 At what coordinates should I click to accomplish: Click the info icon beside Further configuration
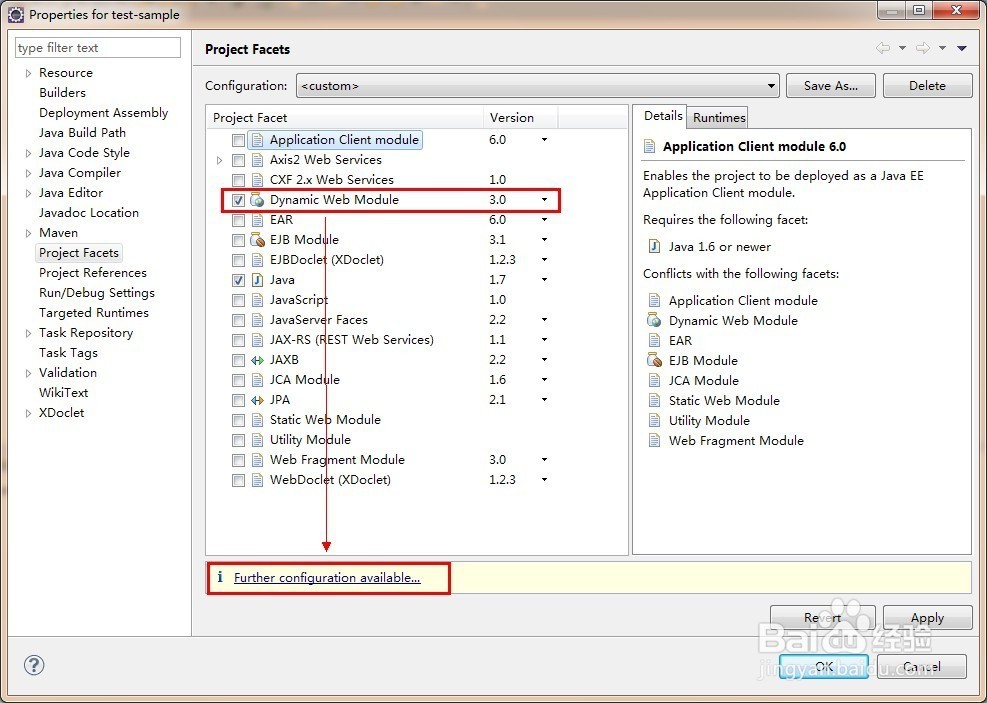coord(220,577)
